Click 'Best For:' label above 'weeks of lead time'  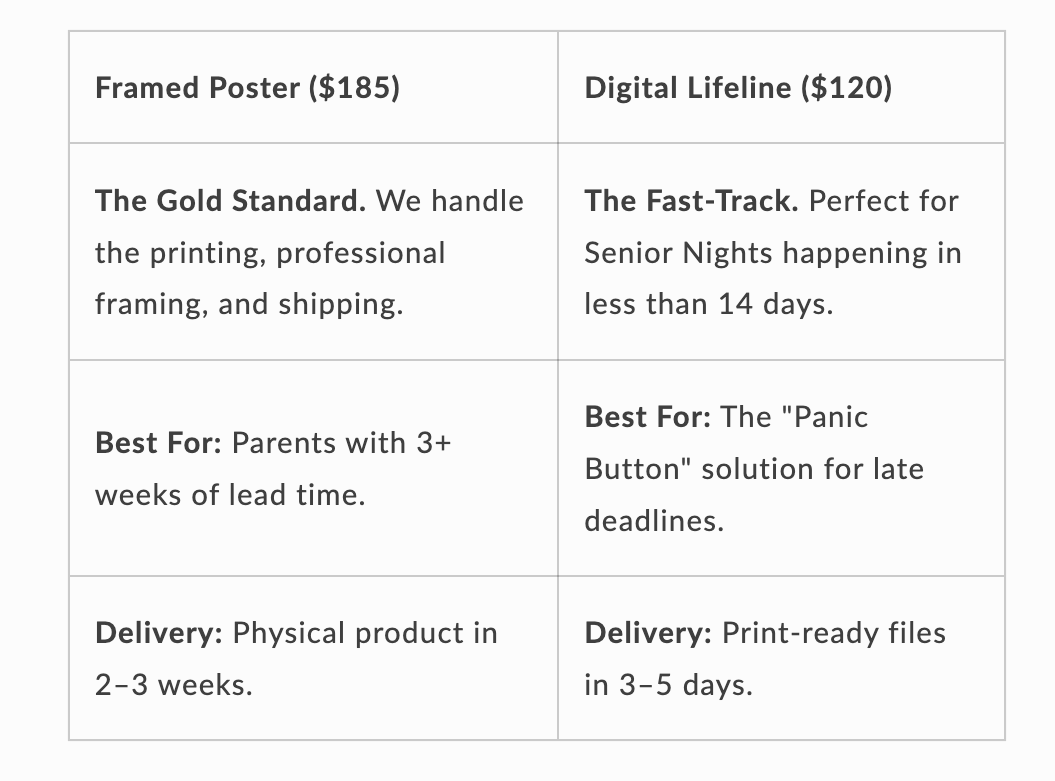point(158,442)
